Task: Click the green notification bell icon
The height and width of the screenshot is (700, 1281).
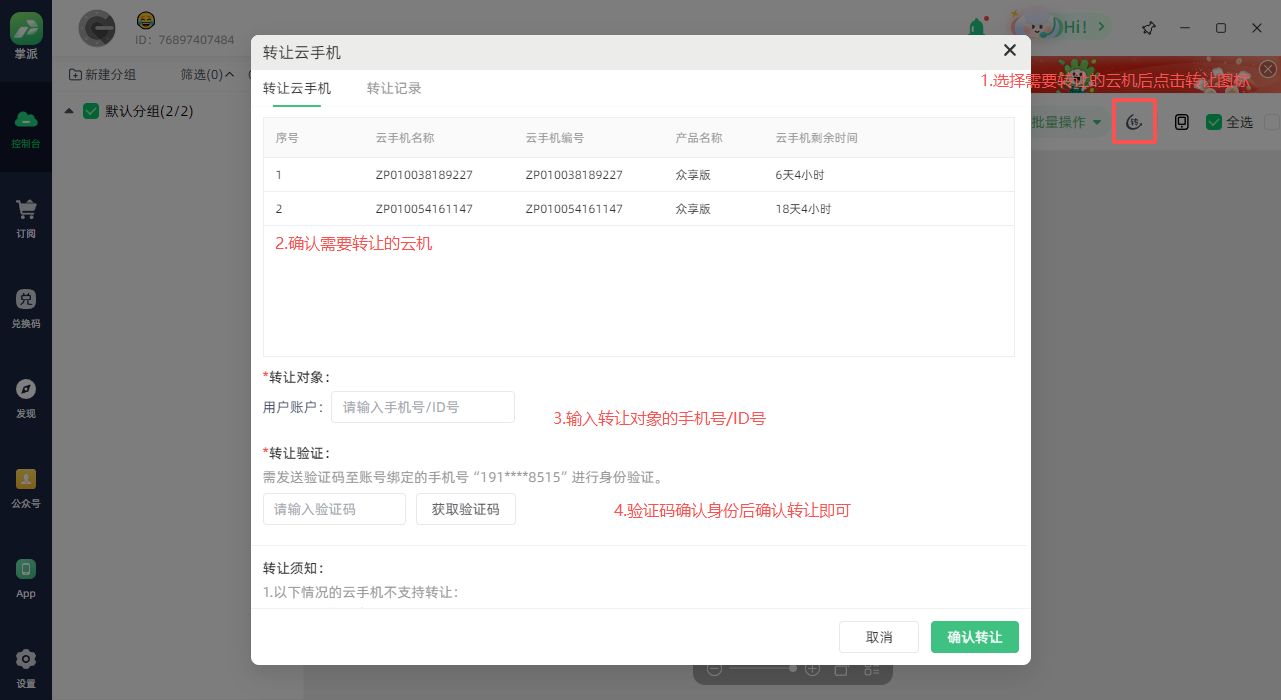Action: 977,27
